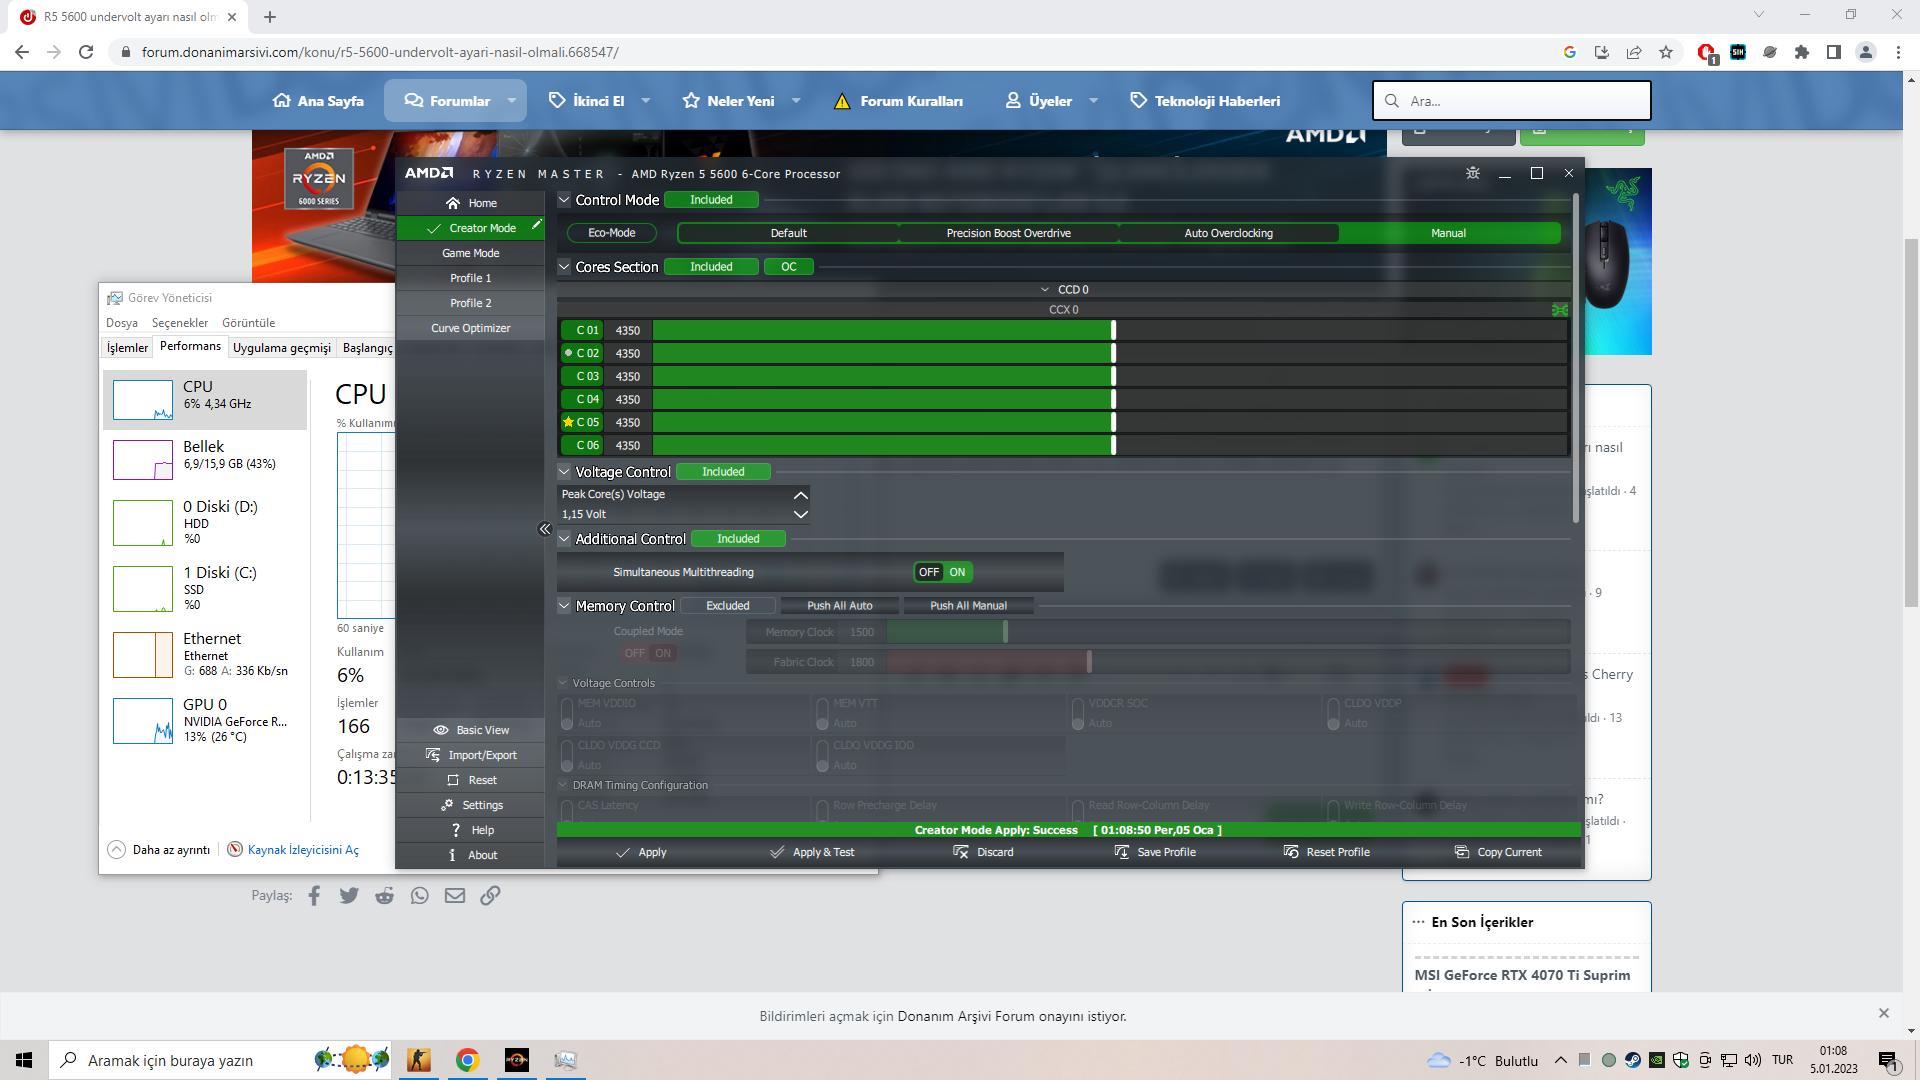Share the thread via WhatsApp icon

click(x=420, y=895)
